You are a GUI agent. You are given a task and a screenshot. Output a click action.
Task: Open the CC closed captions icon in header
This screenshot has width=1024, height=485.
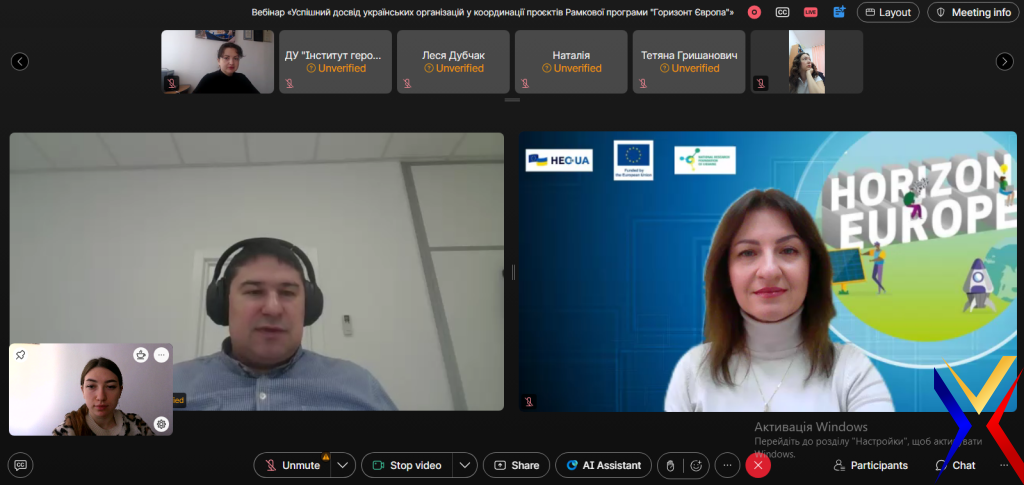(x=782, y=12)
